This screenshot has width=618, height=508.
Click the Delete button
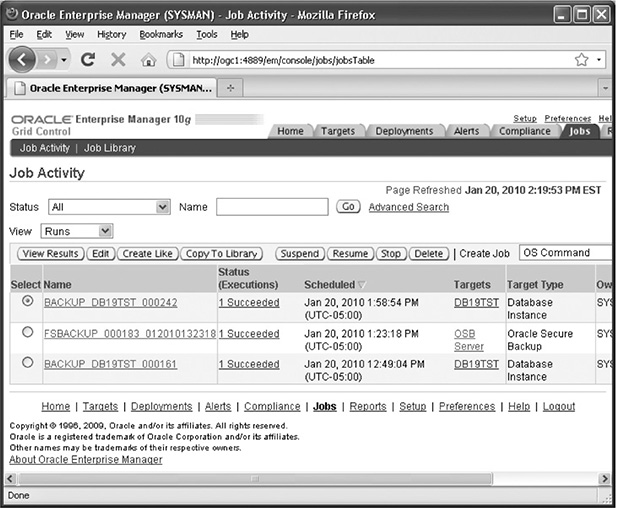tap(428, 253)
